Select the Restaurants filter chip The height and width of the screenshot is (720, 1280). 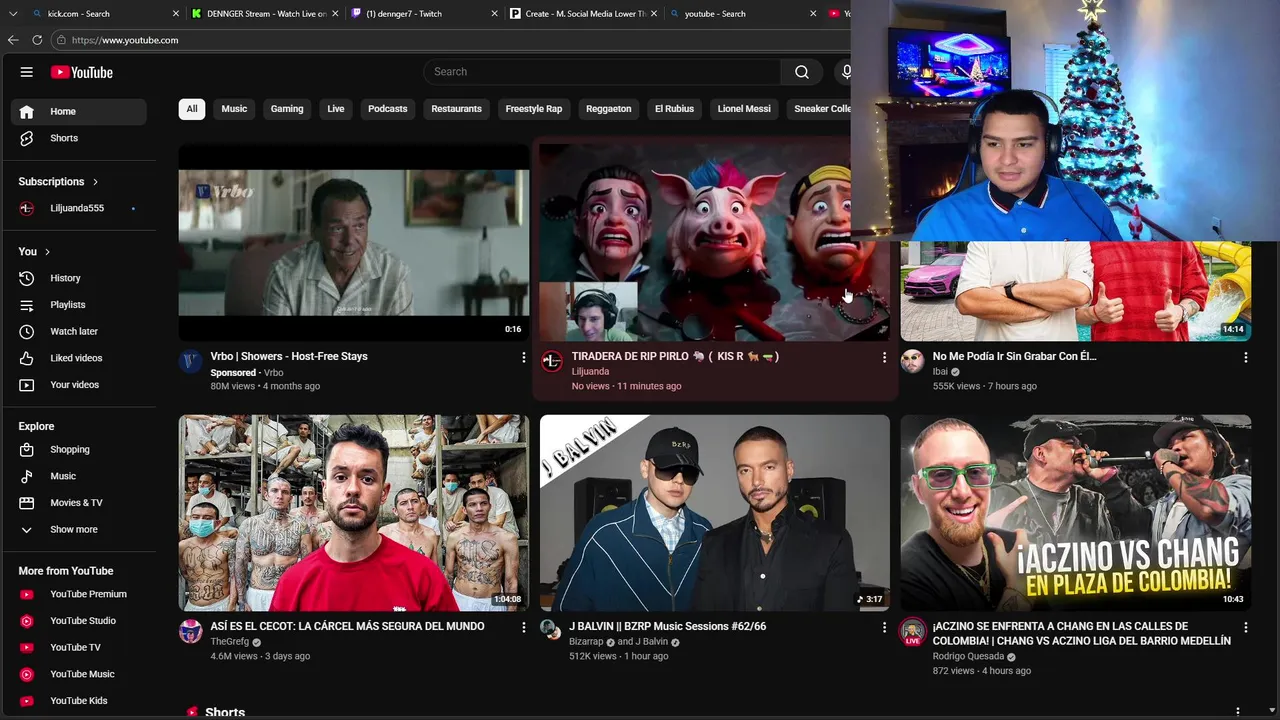point(456,109)
